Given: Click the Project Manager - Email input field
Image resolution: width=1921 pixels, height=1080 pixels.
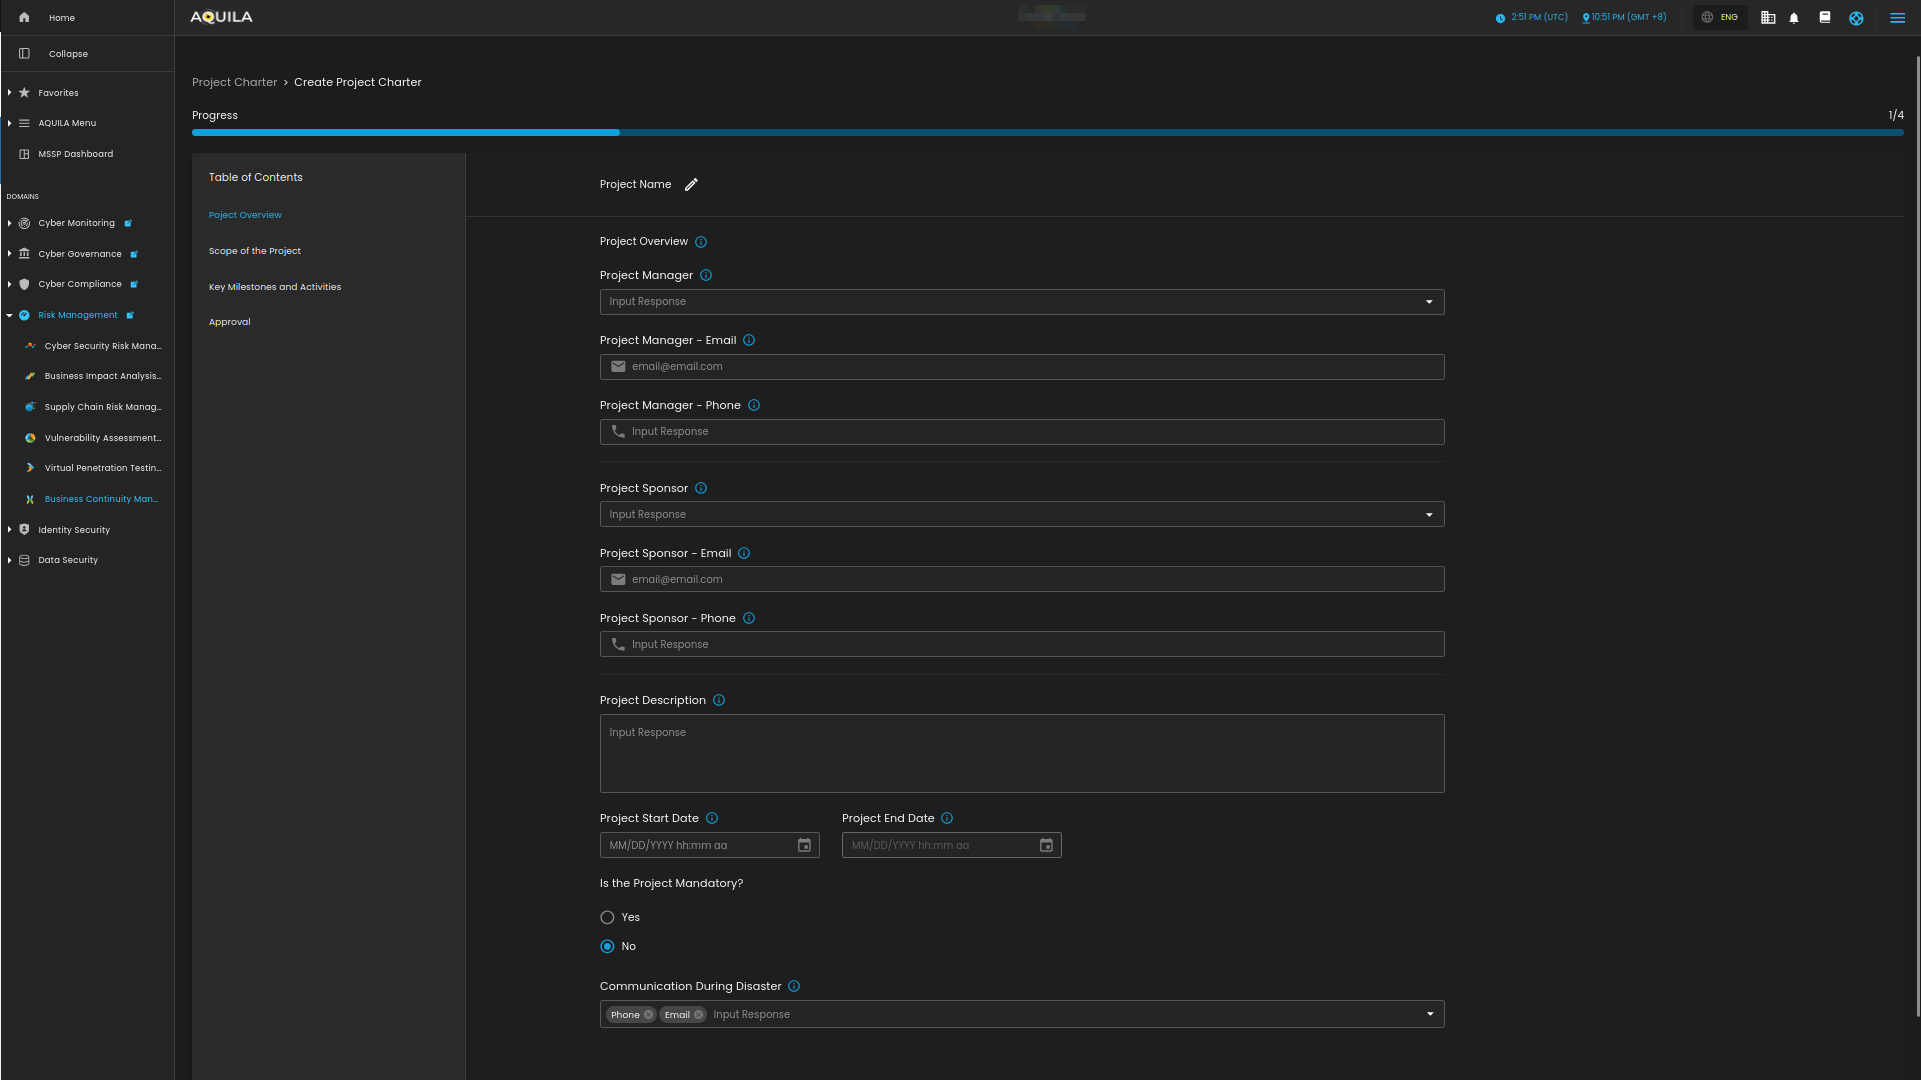Looking at the screenshot, I should 1021,367.
